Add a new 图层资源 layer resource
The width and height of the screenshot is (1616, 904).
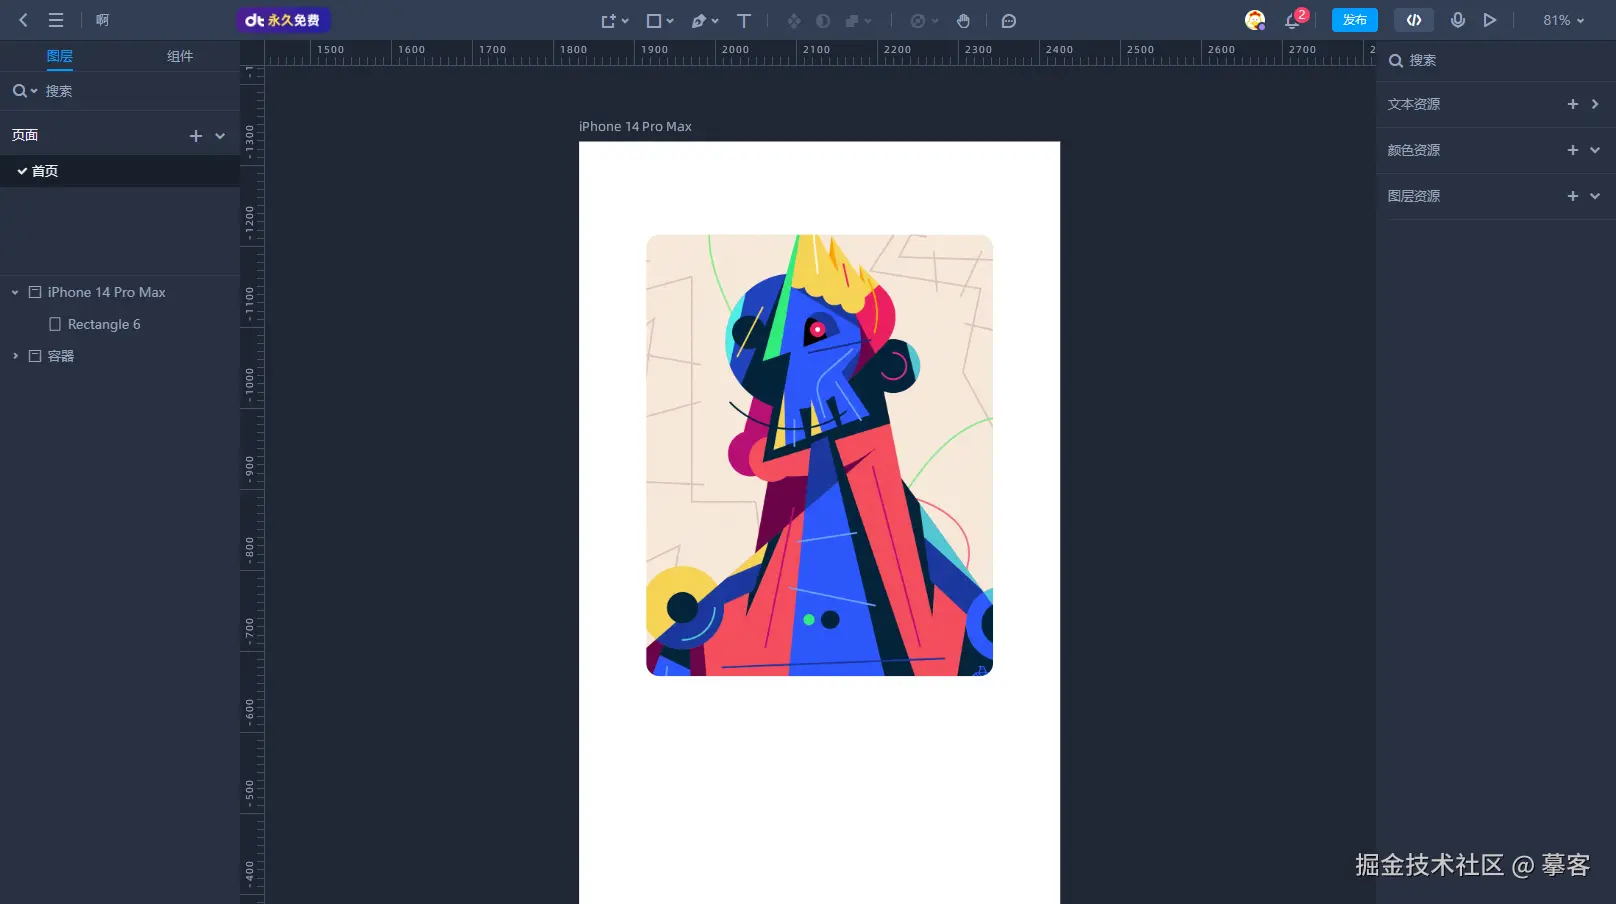pos(1573,196)
